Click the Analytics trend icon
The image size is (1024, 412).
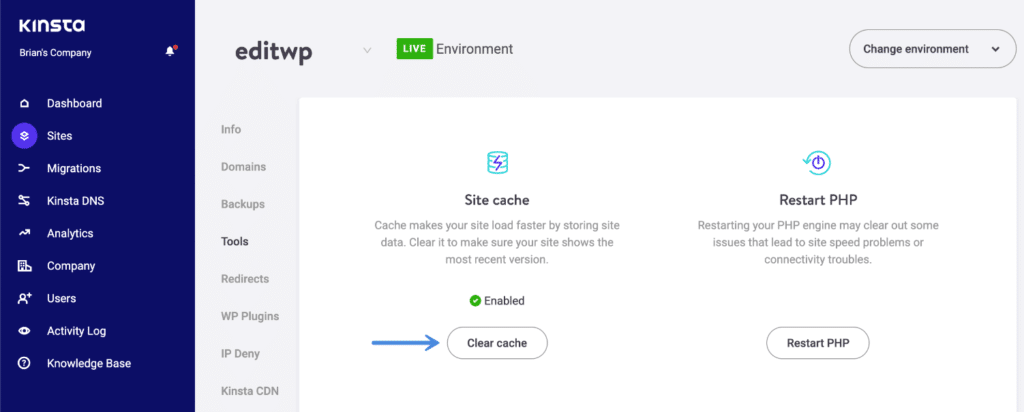pos(24,233)
